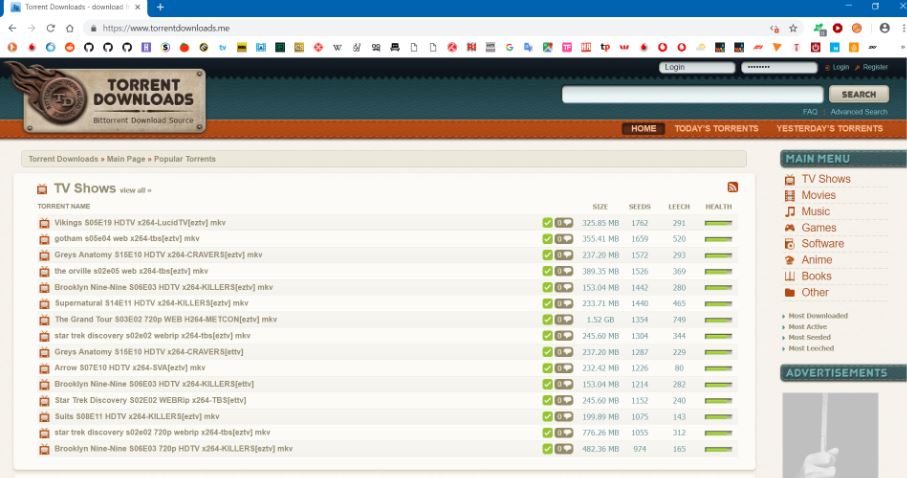Click the Other folder icon in Main Menu
907x478 pixels.
pos(790,293)
